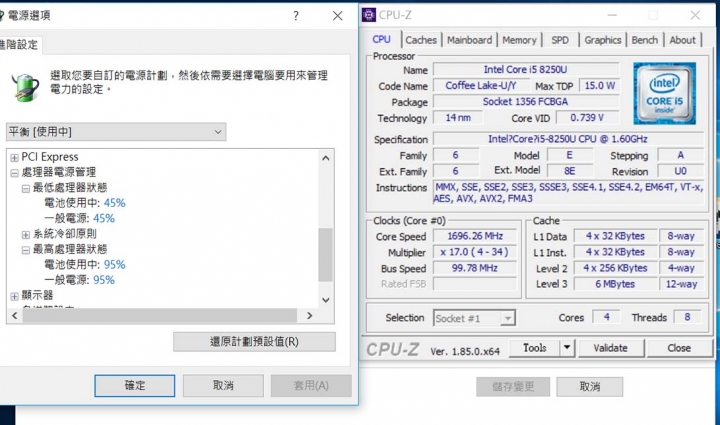720x425 pixels.
Task: Click the Validate button
Action: [611, 348]
